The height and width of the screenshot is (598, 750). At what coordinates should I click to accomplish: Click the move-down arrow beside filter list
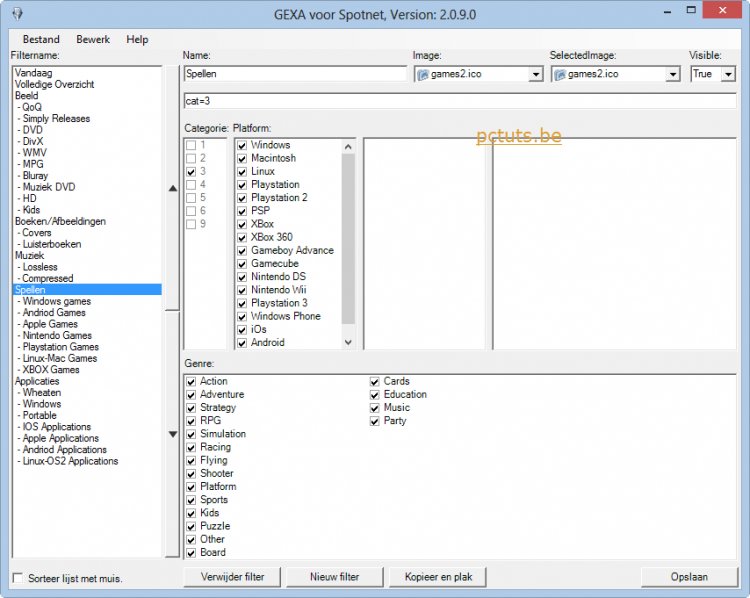pyautogui.click(x=172, y=434)
